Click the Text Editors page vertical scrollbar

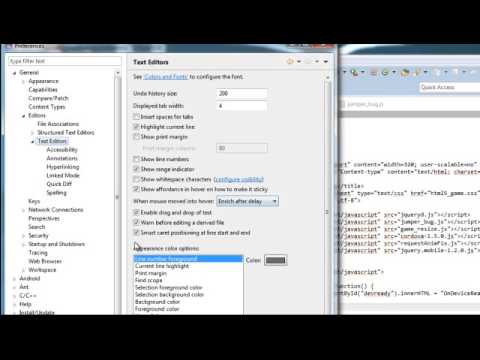click(327, 195)
